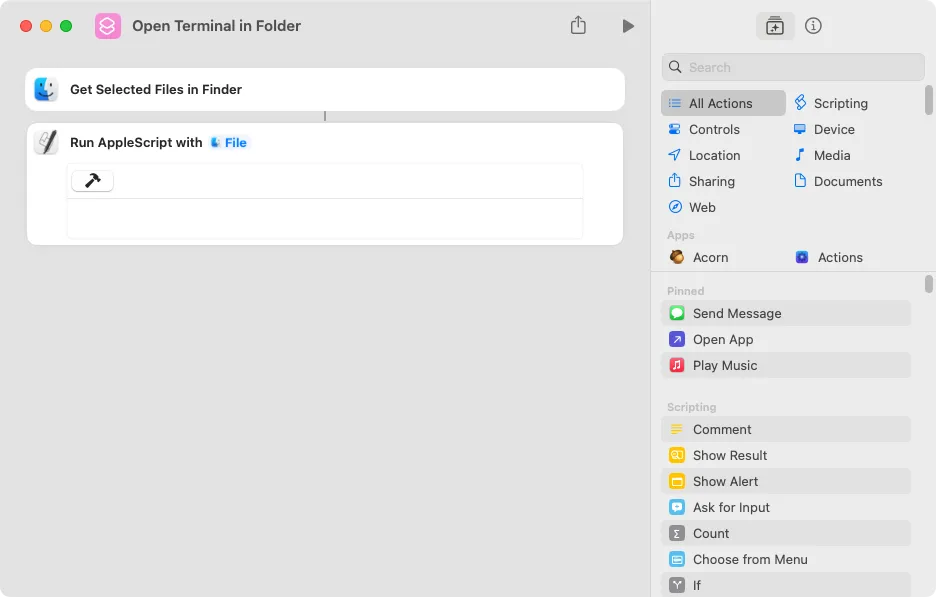Switch to the Action Library tab
936x597 pixels.
pos(775,26)
